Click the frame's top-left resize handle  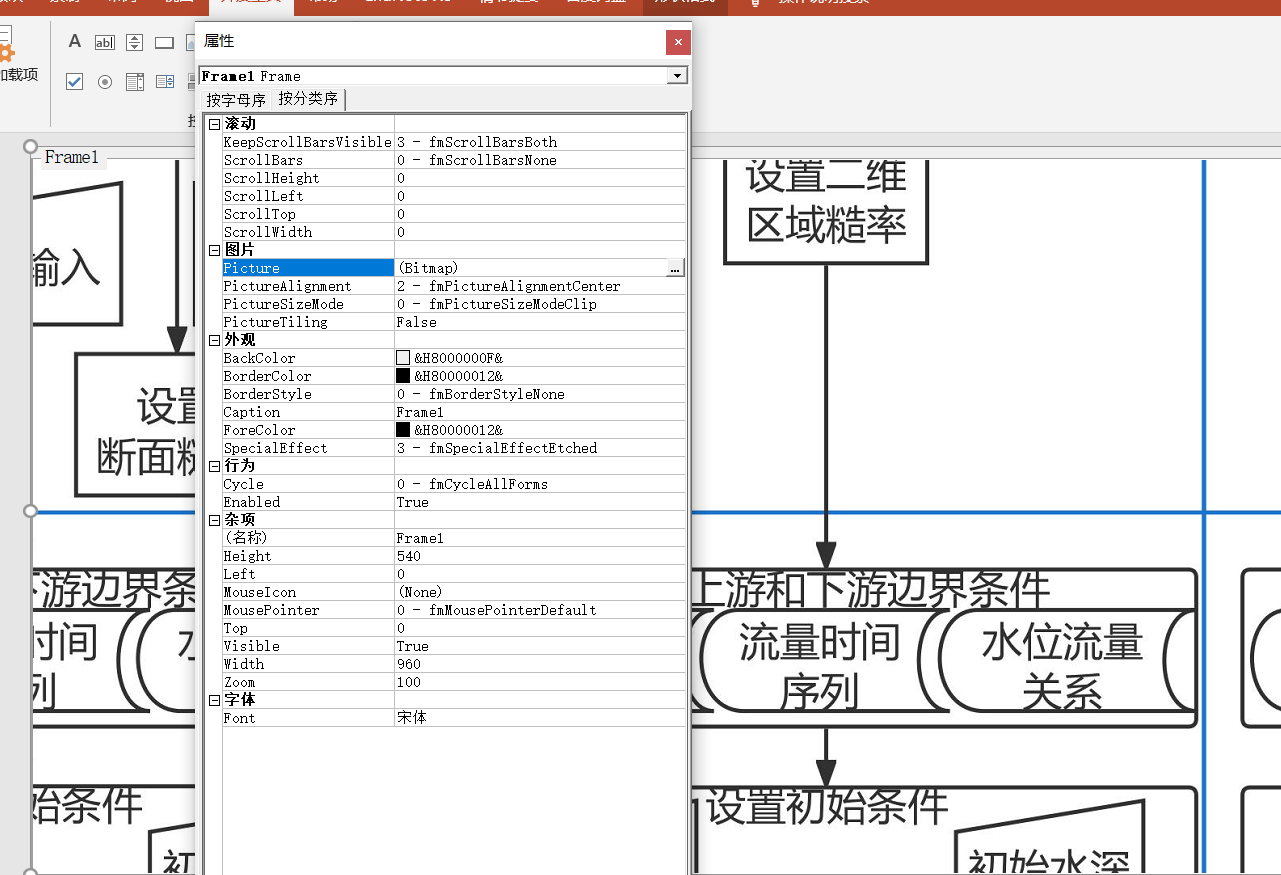click(x=31, y=147)
